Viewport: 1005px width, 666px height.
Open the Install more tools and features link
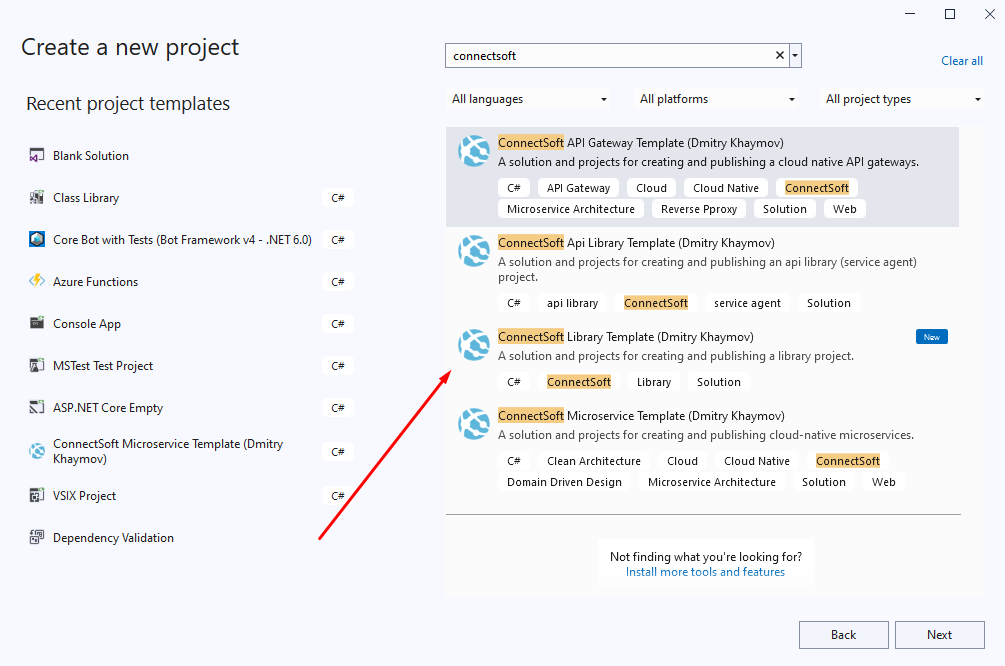(x=705, y=571)
